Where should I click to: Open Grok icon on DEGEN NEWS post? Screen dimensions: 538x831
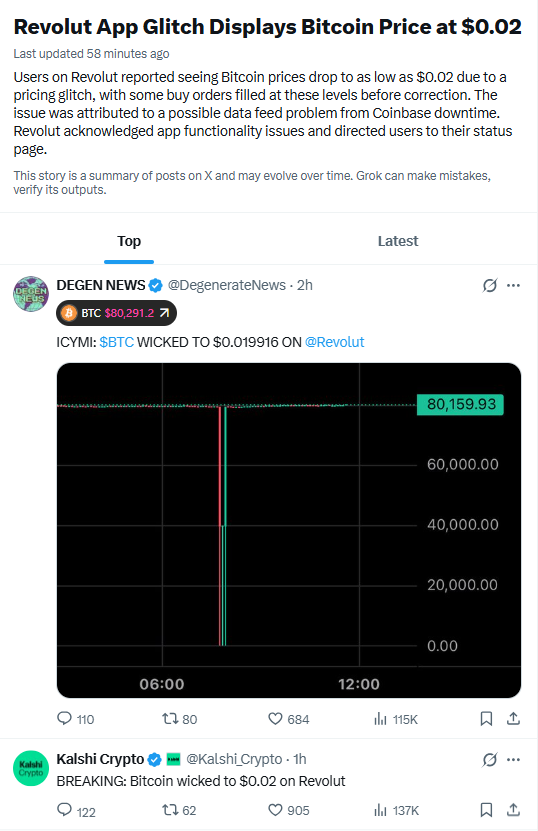(490, 285)
